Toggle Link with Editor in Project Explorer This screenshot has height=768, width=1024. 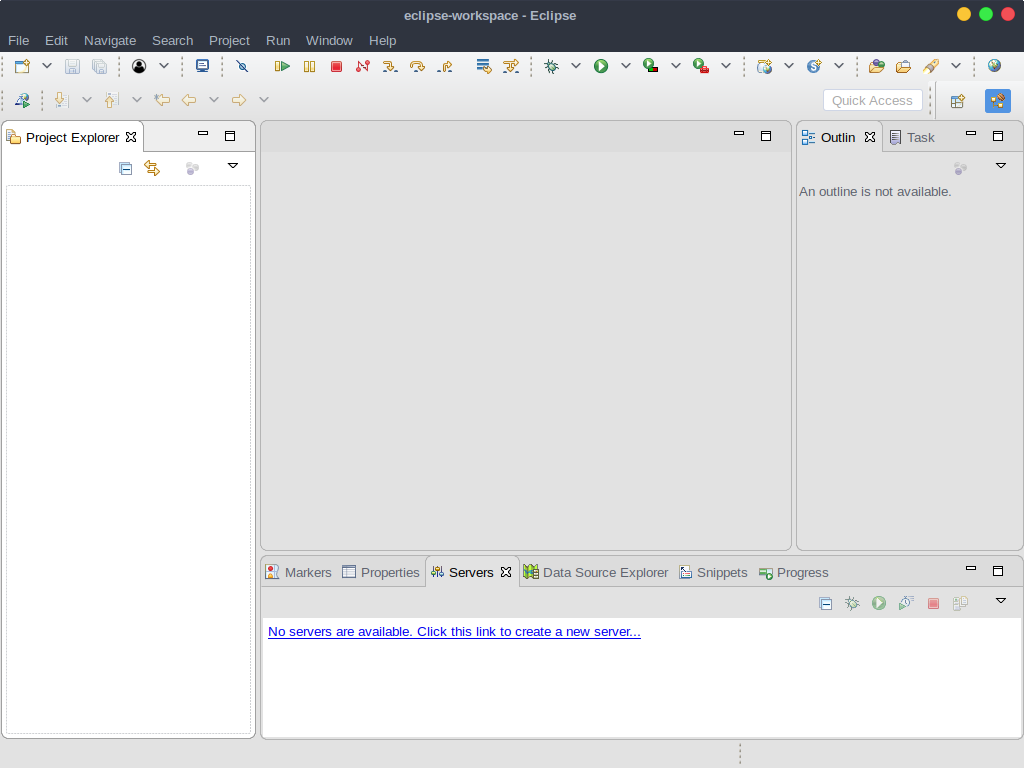pyautogui.click(x=152, y=168)
